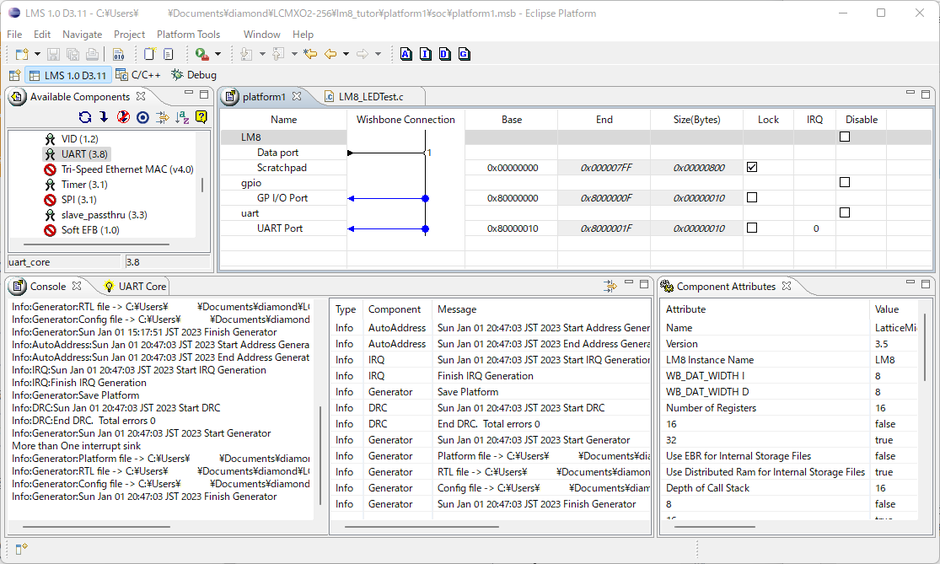Screen dimensions: 940x564
Task: Click the 'I' toolbar icon
Action: pyautogui.click(x=425, y=54)
